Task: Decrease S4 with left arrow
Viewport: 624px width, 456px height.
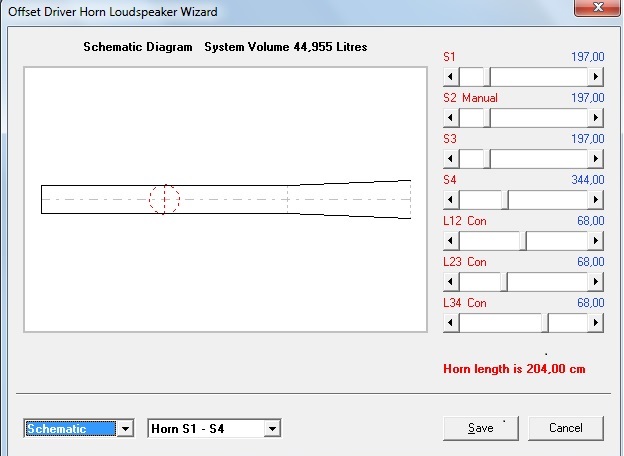Action: [451, 199]
